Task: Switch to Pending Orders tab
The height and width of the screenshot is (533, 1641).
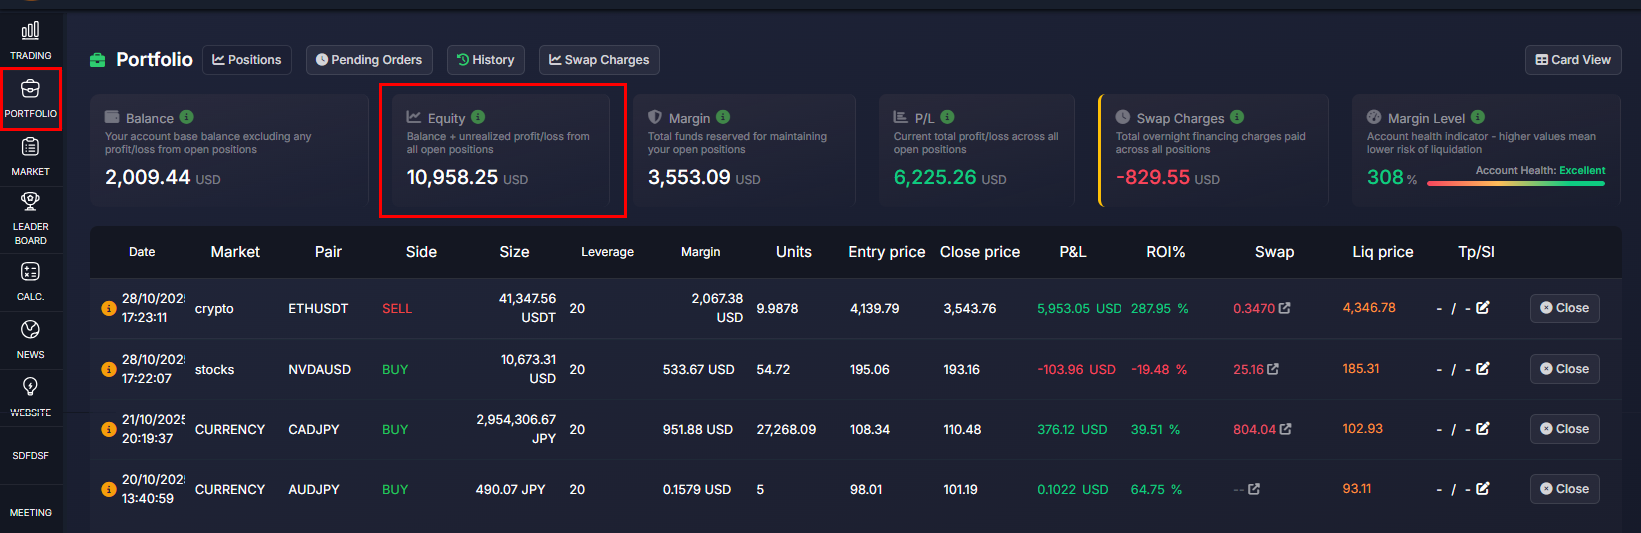Action: (369, 60)
